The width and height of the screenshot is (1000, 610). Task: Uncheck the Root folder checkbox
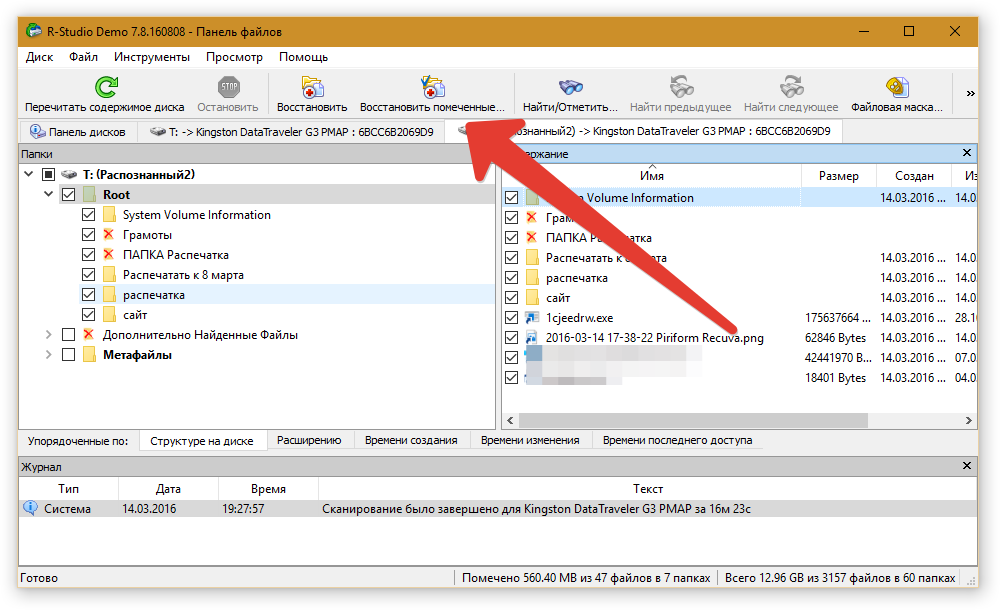tap(69, 195)
